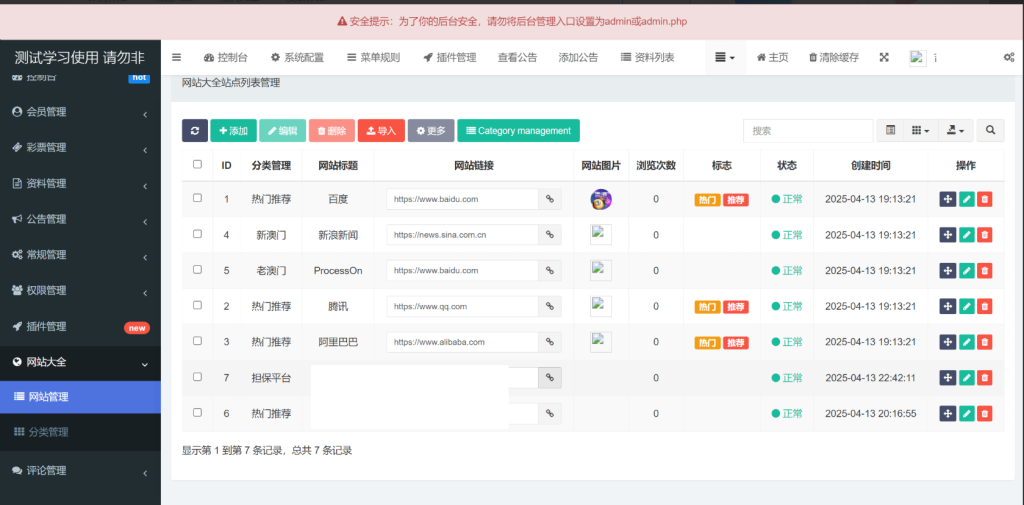Viewport: 1024px width, 505px height.
Task: Click the baidu.com URL field for 百度
Action: [x=462, y=199]
